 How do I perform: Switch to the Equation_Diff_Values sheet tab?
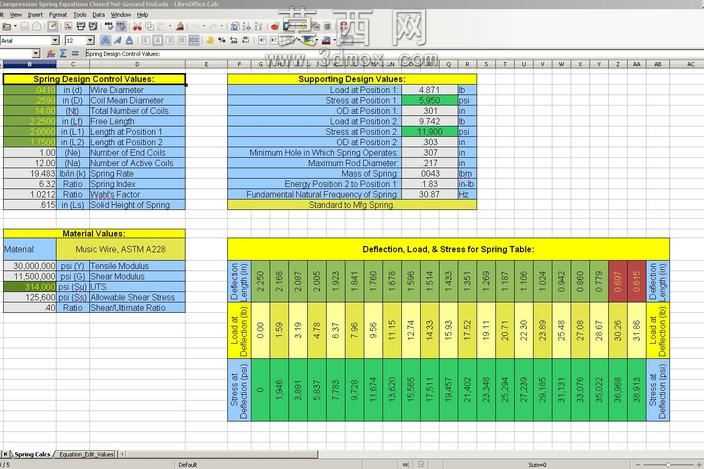click(x=87, y=454)
